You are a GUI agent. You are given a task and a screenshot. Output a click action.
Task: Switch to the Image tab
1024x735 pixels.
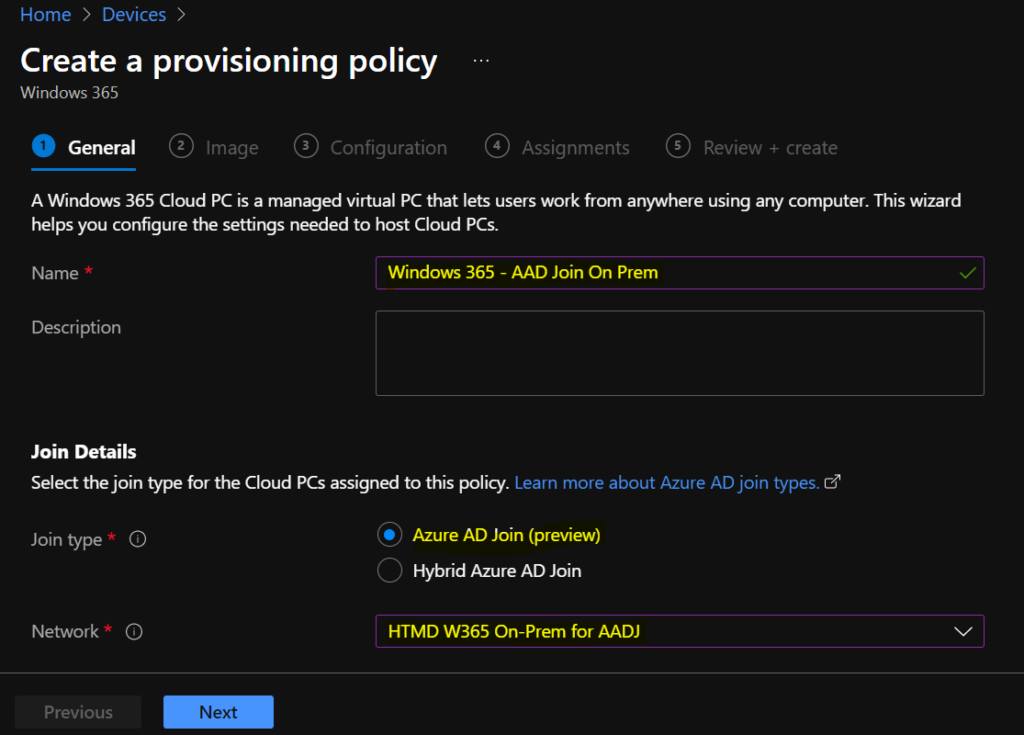click(232, 148)
